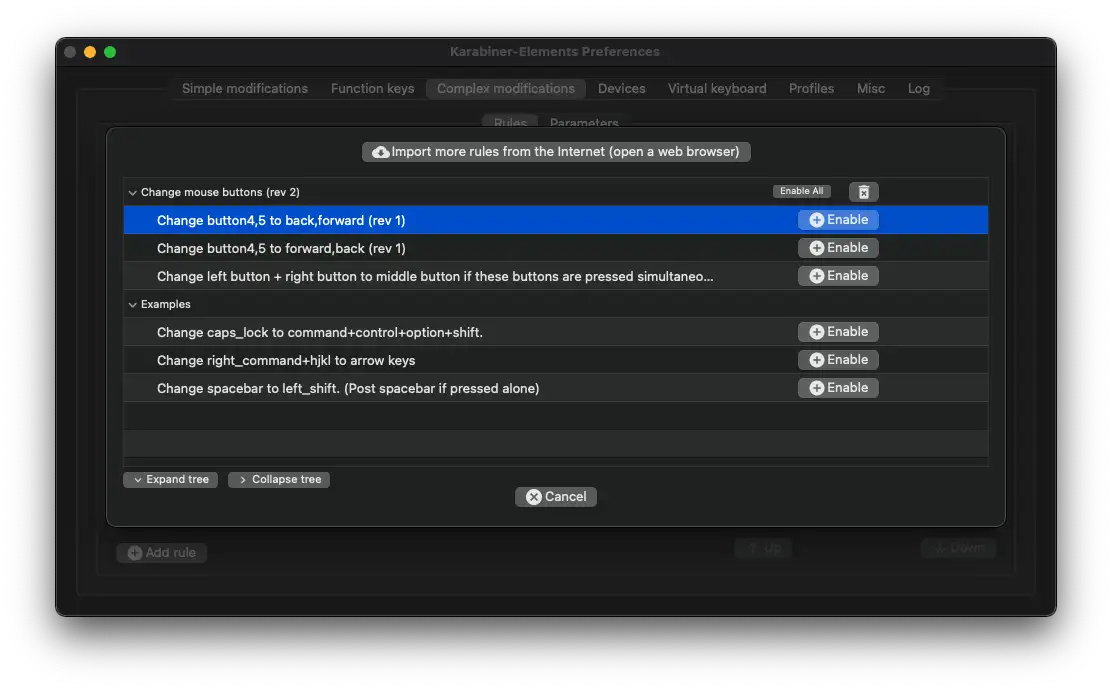Open the Virtual keyboard tab
Image resolution: width=1112 pixels, height=690 pixels.
717,89
